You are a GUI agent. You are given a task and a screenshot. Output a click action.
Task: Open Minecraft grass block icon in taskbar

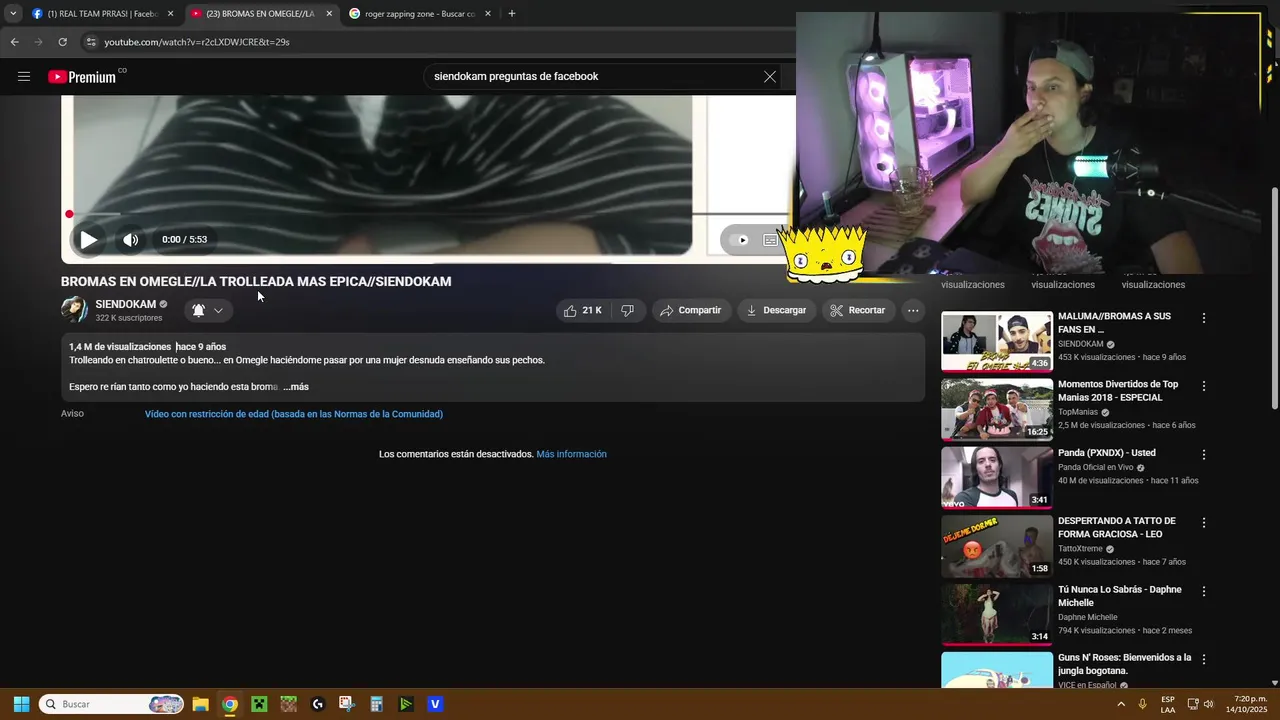coord(288,704)
